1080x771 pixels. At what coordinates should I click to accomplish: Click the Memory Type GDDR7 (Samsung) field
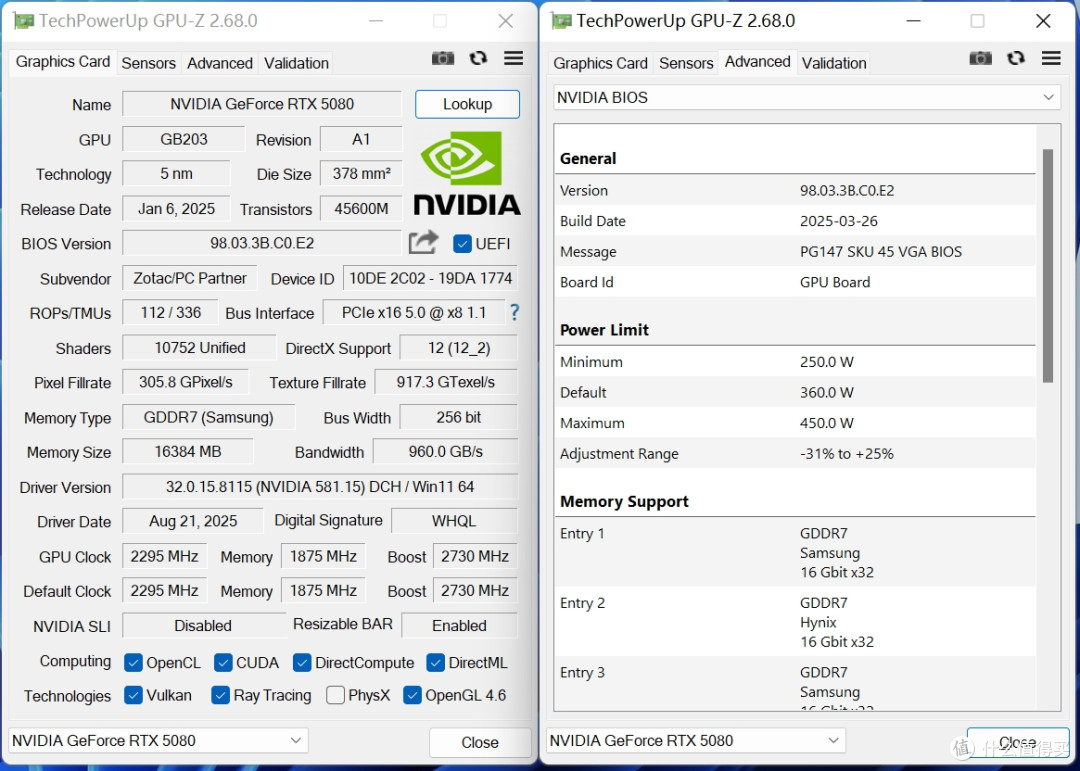[x=208, y=418]
